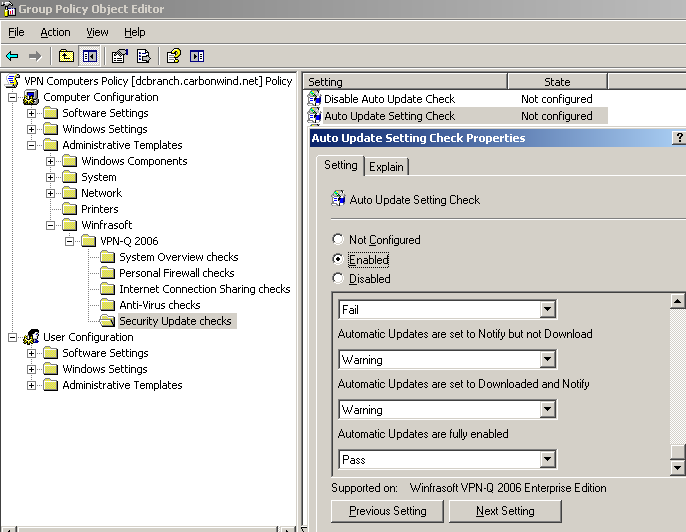Open the Help menu

(x=134, y=32)
